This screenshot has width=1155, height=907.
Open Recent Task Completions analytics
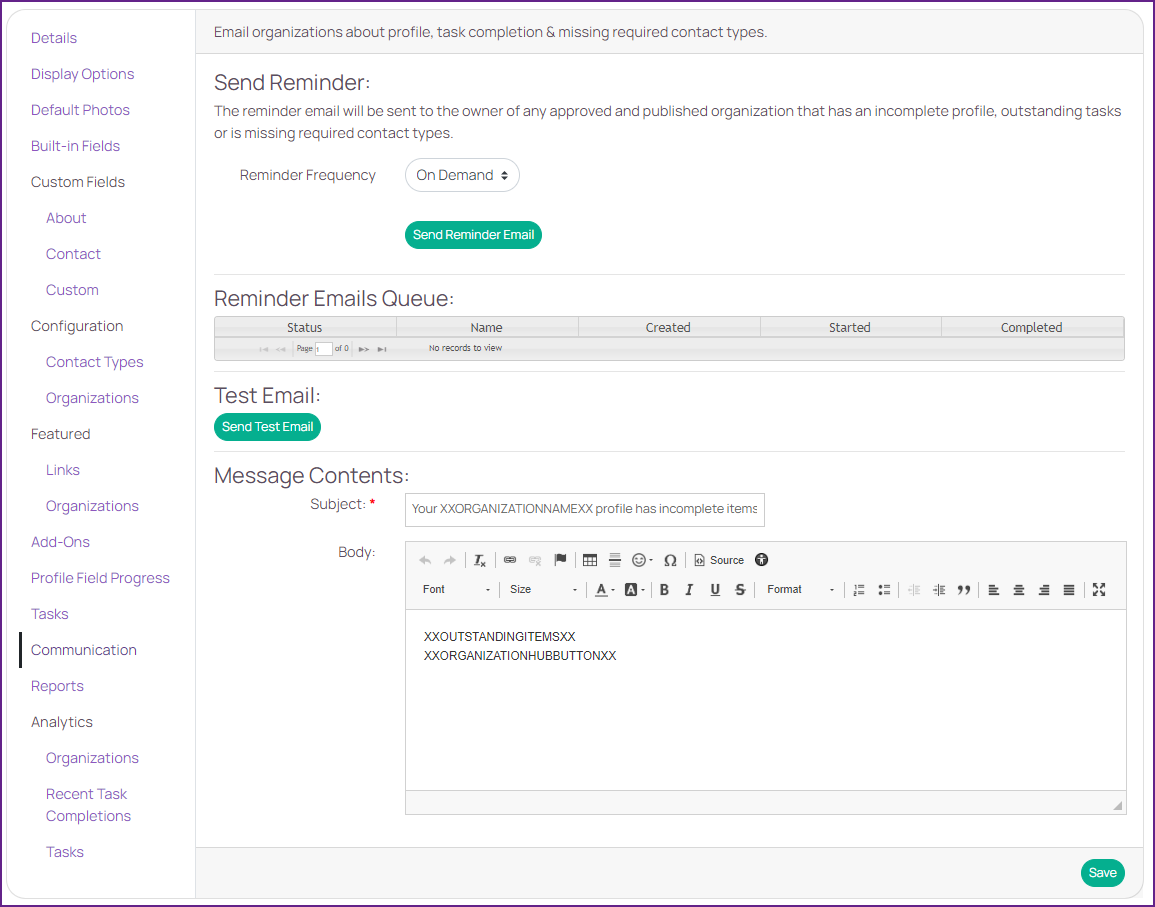click(88, 805)
